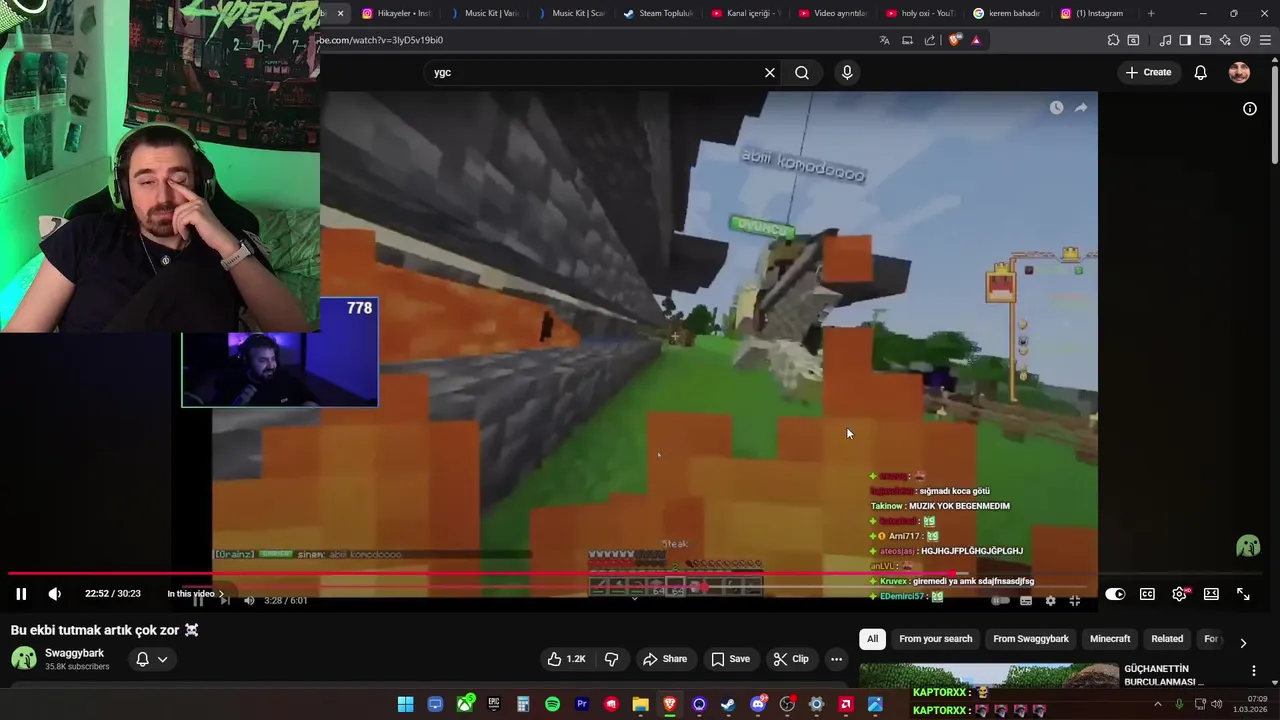
Task: Open Premiere Pro from the taskbar
Action: click(582, 704)
